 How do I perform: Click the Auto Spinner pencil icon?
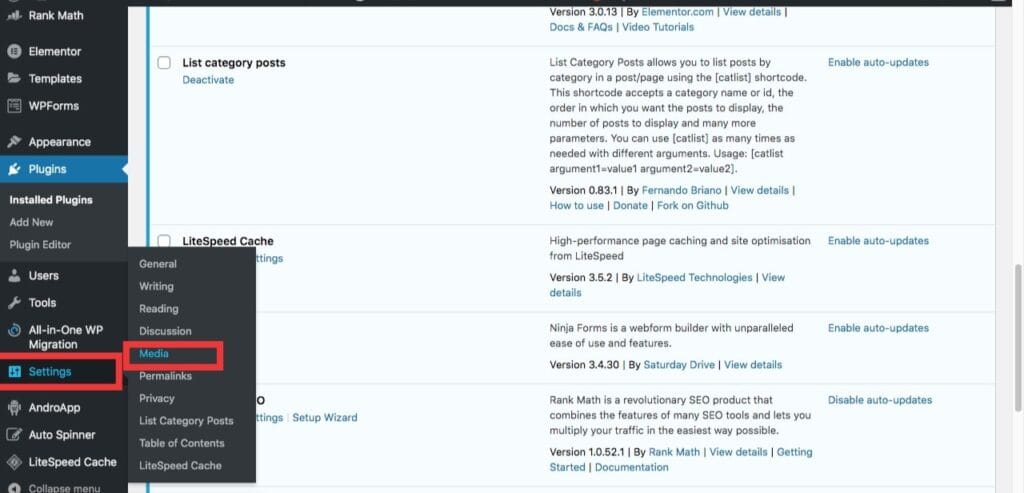(14, 435)
